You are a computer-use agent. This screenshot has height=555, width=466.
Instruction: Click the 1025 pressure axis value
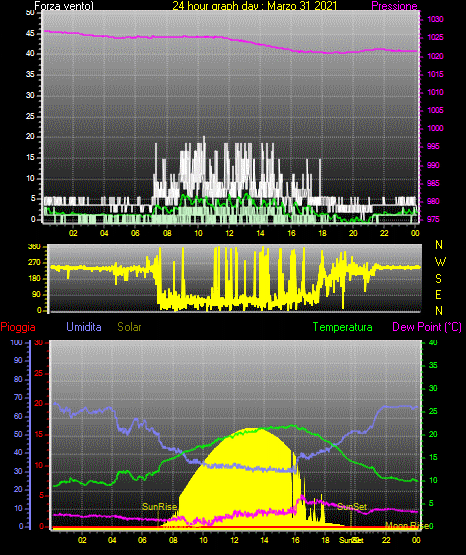point(435,38)
